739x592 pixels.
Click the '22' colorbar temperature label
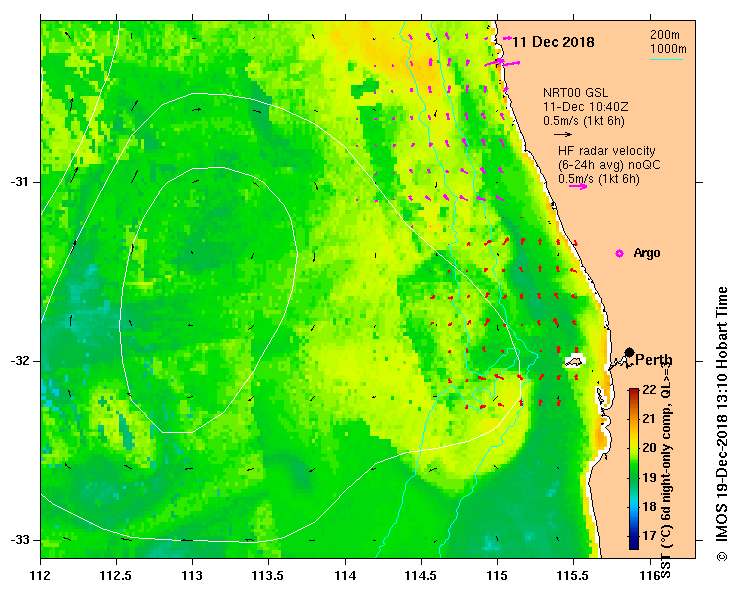(649, 389)
